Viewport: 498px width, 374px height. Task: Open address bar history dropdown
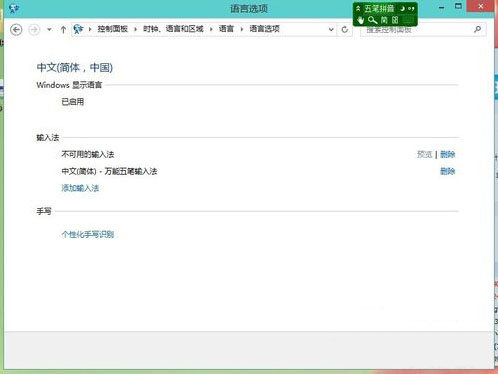331,30
